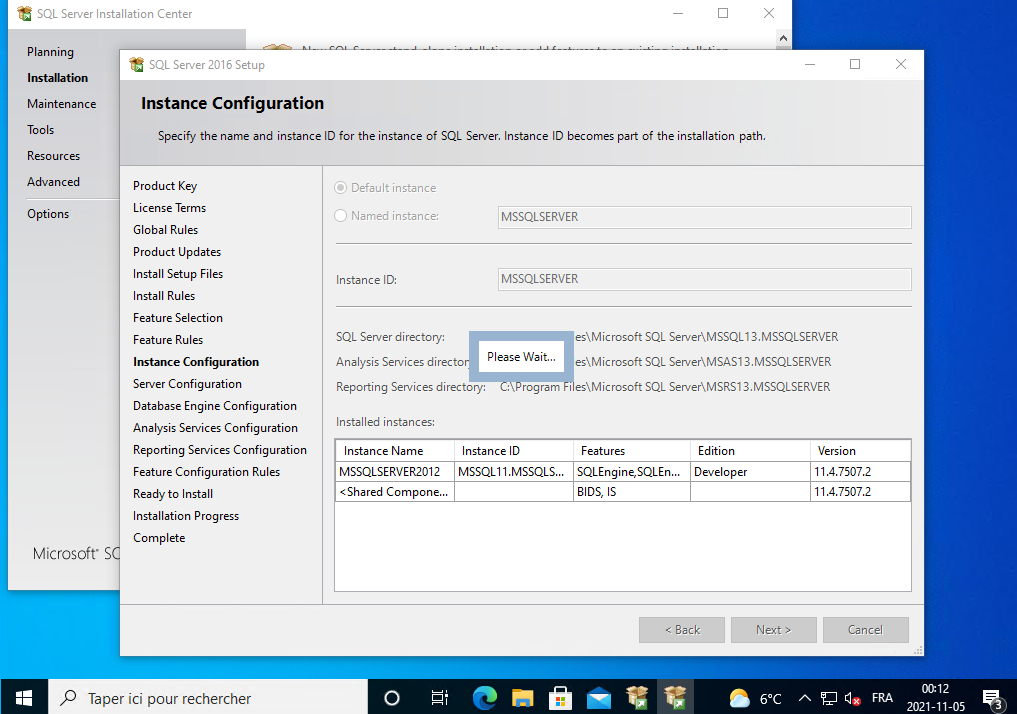Image resolution: width=1017 pixels, height=714 pixels.
Task: Open File Explorer in the taskbar
Action: point(523,697)
